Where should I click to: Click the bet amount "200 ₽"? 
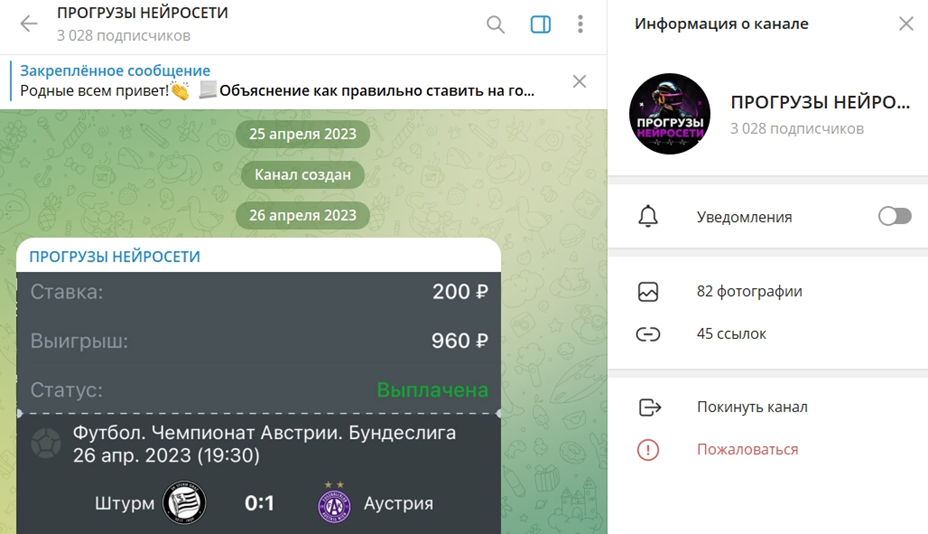pyautogui.click(x=460, y=291)
